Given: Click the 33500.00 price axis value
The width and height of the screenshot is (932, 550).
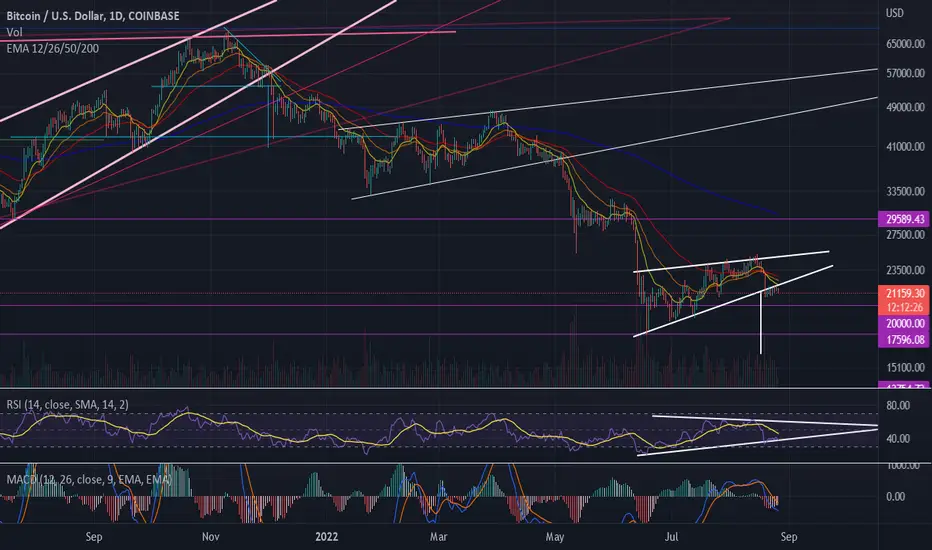Looking at the screenshot, I should click(x=905, y=191).
